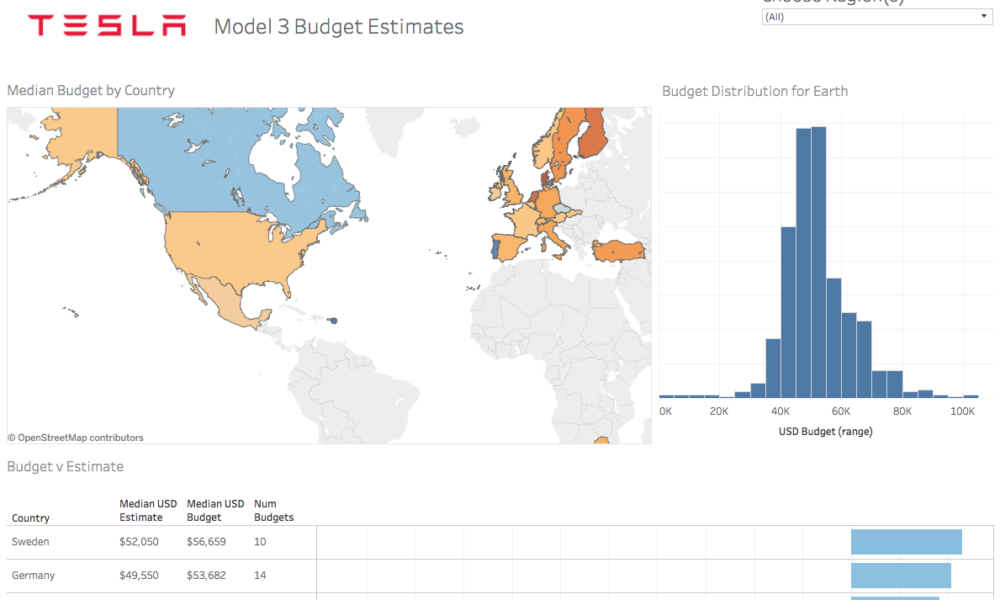The image size is (1000, 600).
Task: Select Portugal on the map
Action: point(494,247)
